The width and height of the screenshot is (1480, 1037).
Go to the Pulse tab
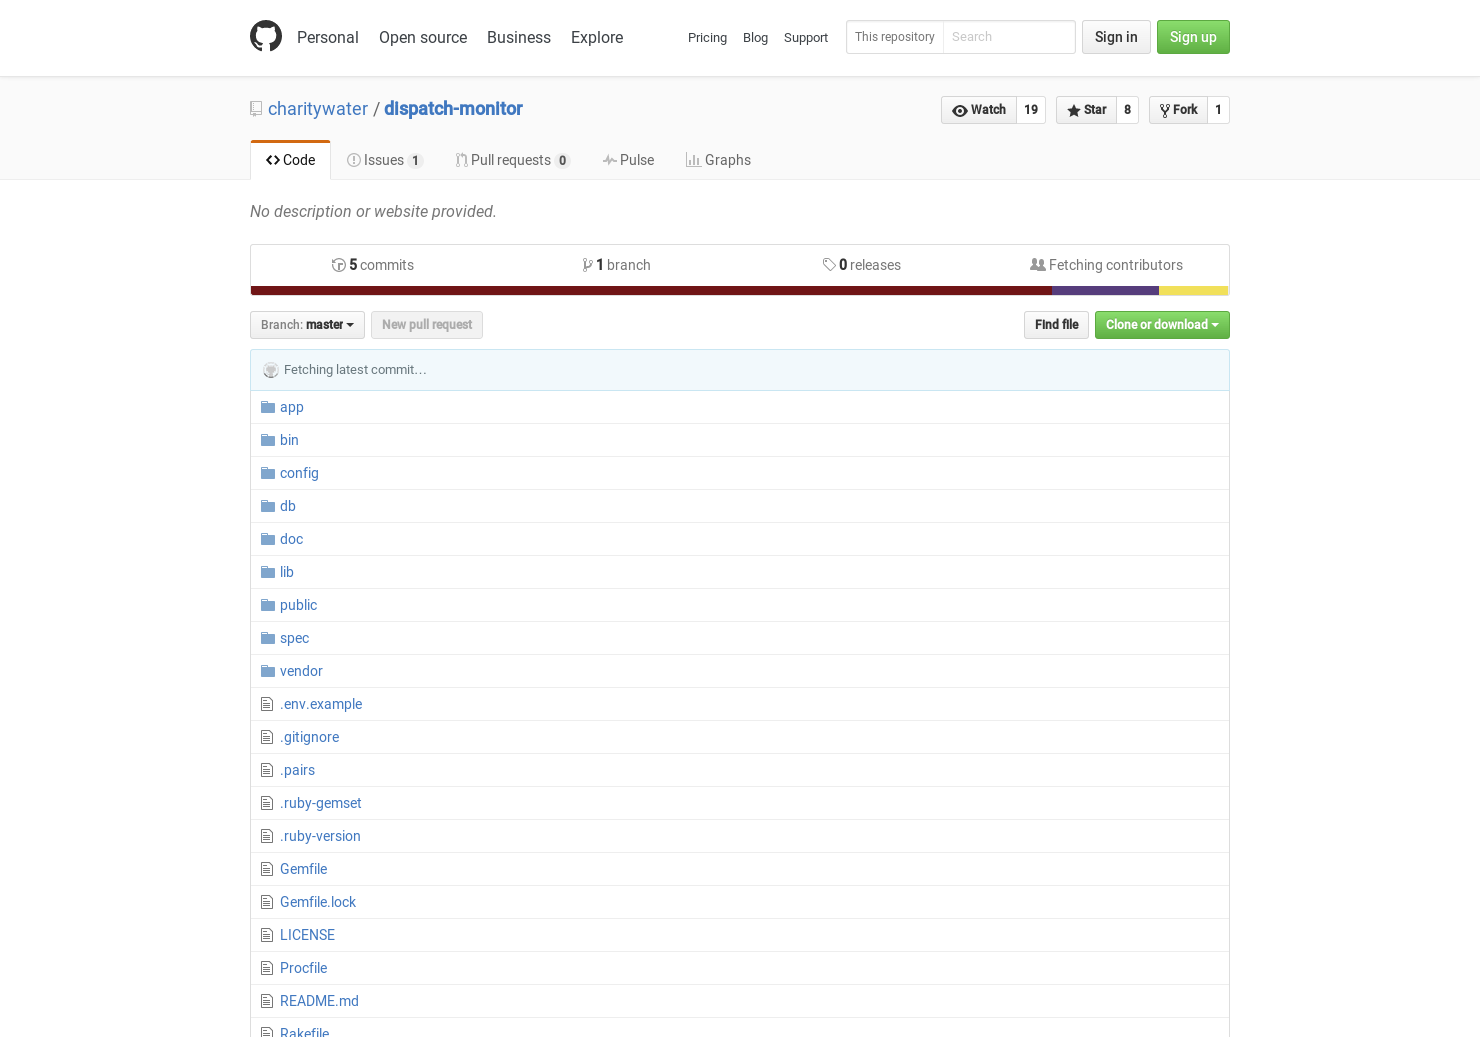628,160
